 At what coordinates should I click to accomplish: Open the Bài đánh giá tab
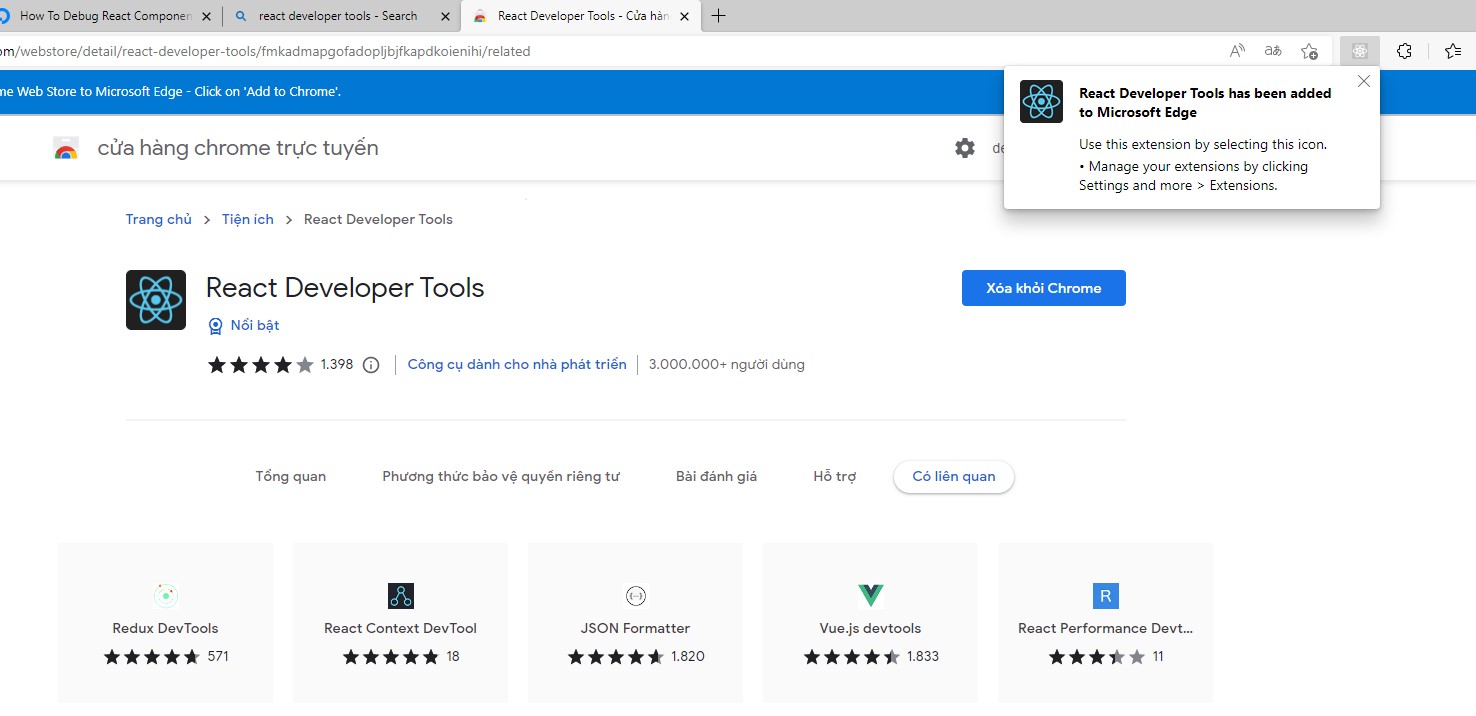pyautogui.click(x=717, y=477)
